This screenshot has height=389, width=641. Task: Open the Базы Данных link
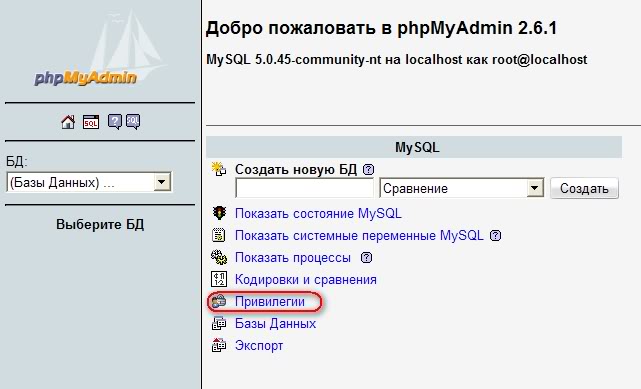(x=276, y=324)
